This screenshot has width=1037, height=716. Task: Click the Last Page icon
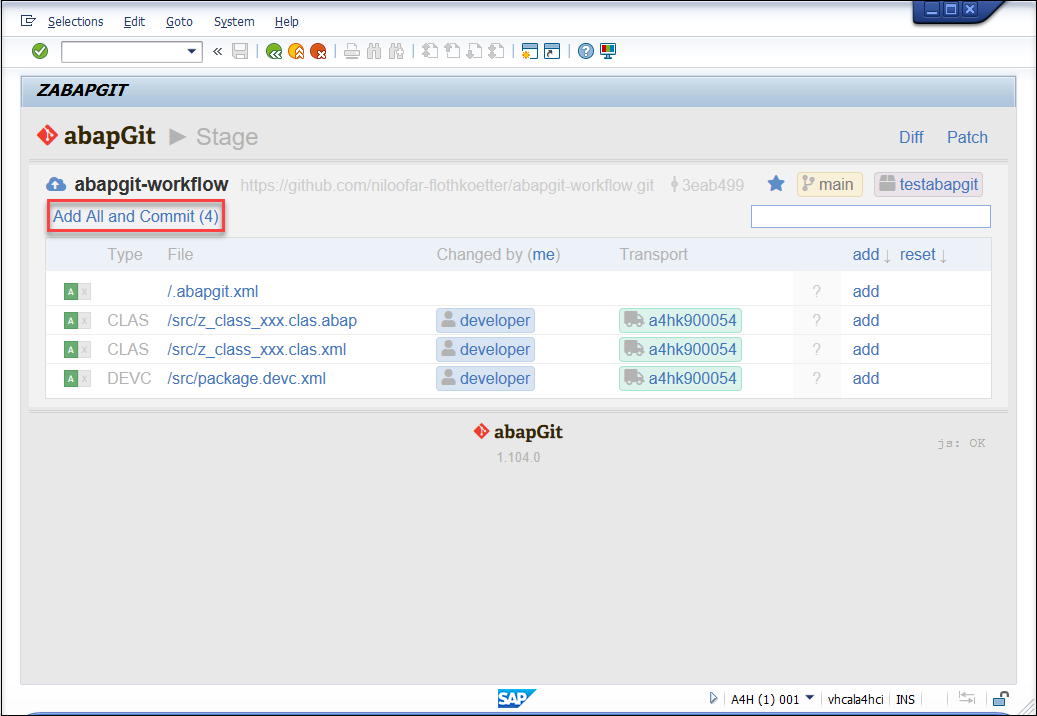[x=496, y=52]
